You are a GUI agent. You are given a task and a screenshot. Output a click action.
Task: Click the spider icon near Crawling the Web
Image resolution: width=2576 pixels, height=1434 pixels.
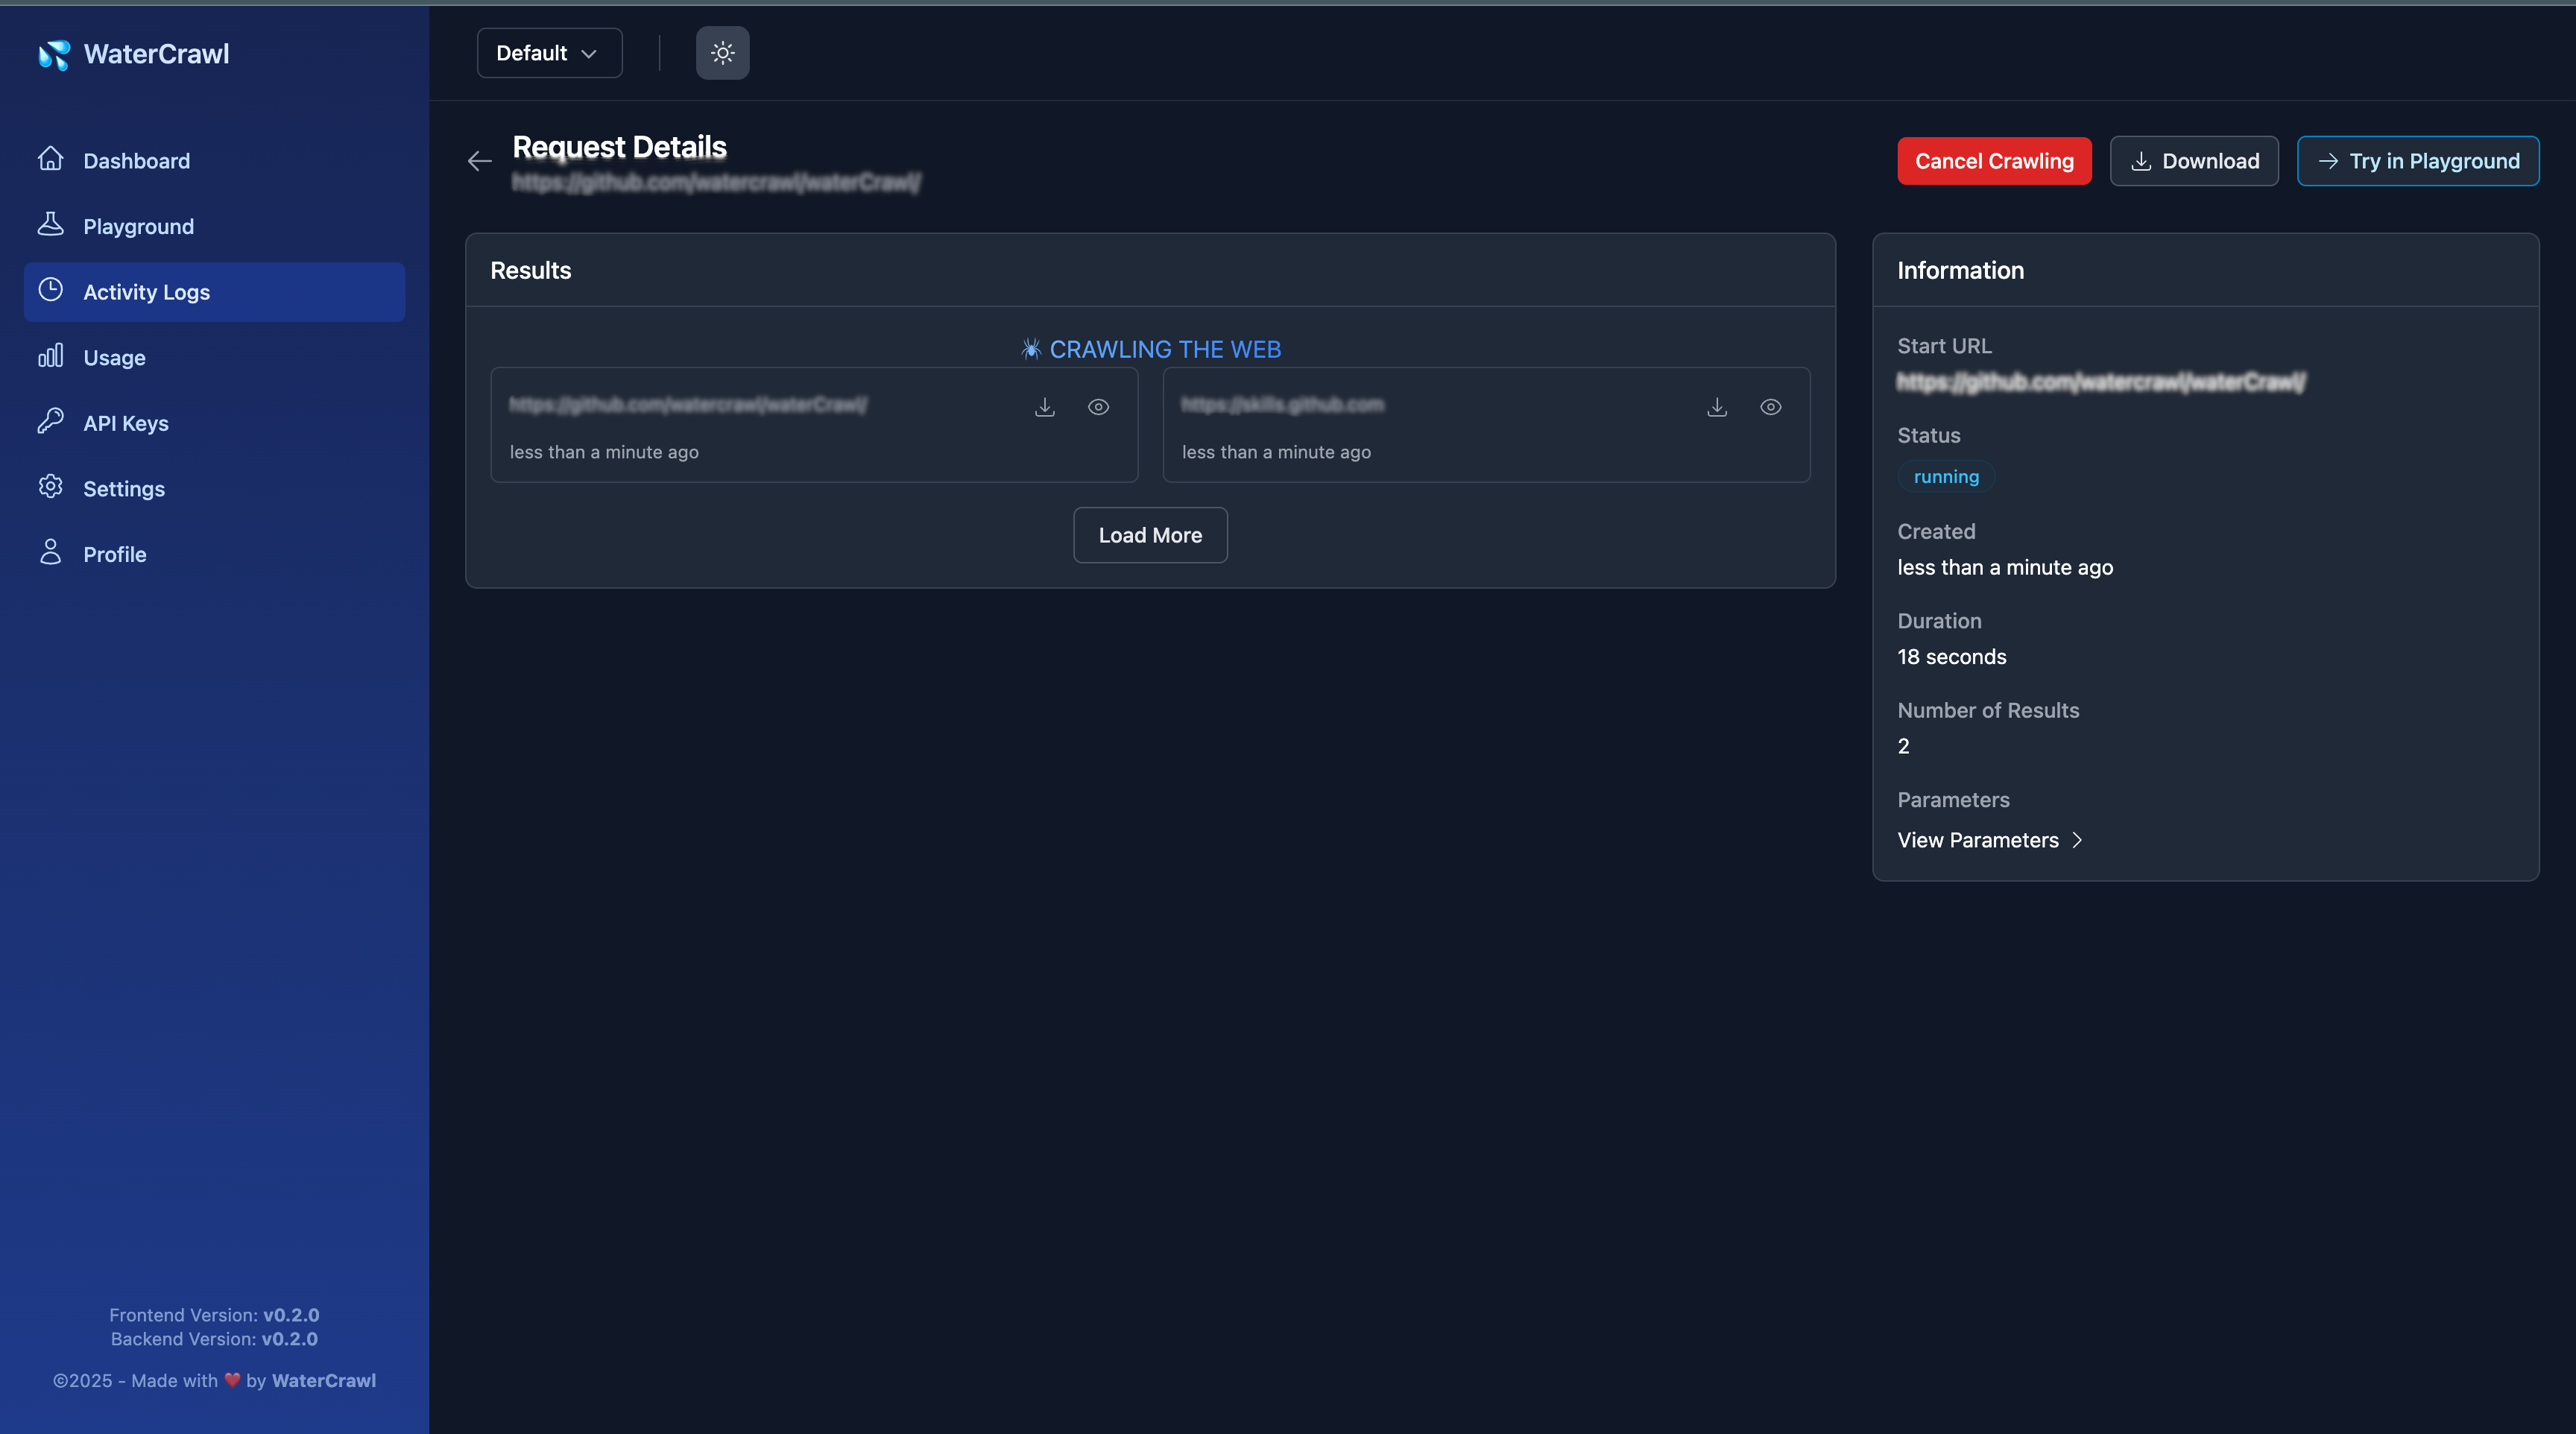tap(1031, 349)
